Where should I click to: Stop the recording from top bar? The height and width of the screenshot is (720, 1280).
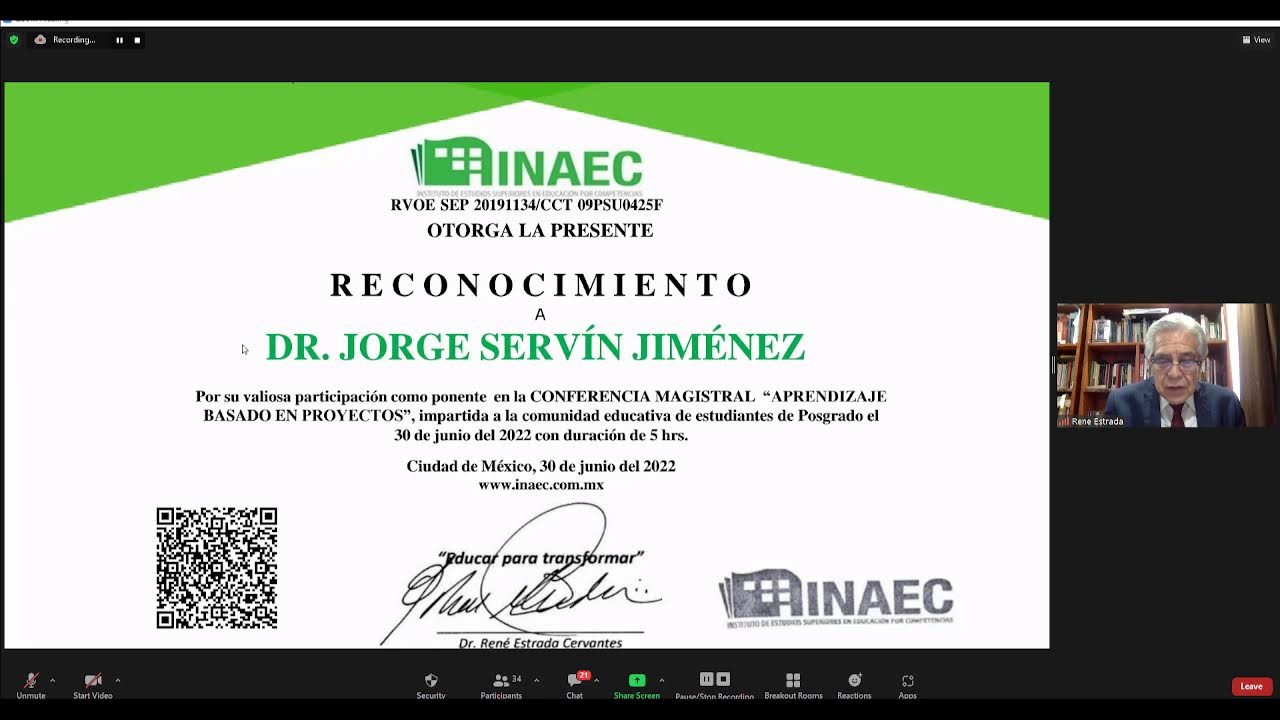137,40
